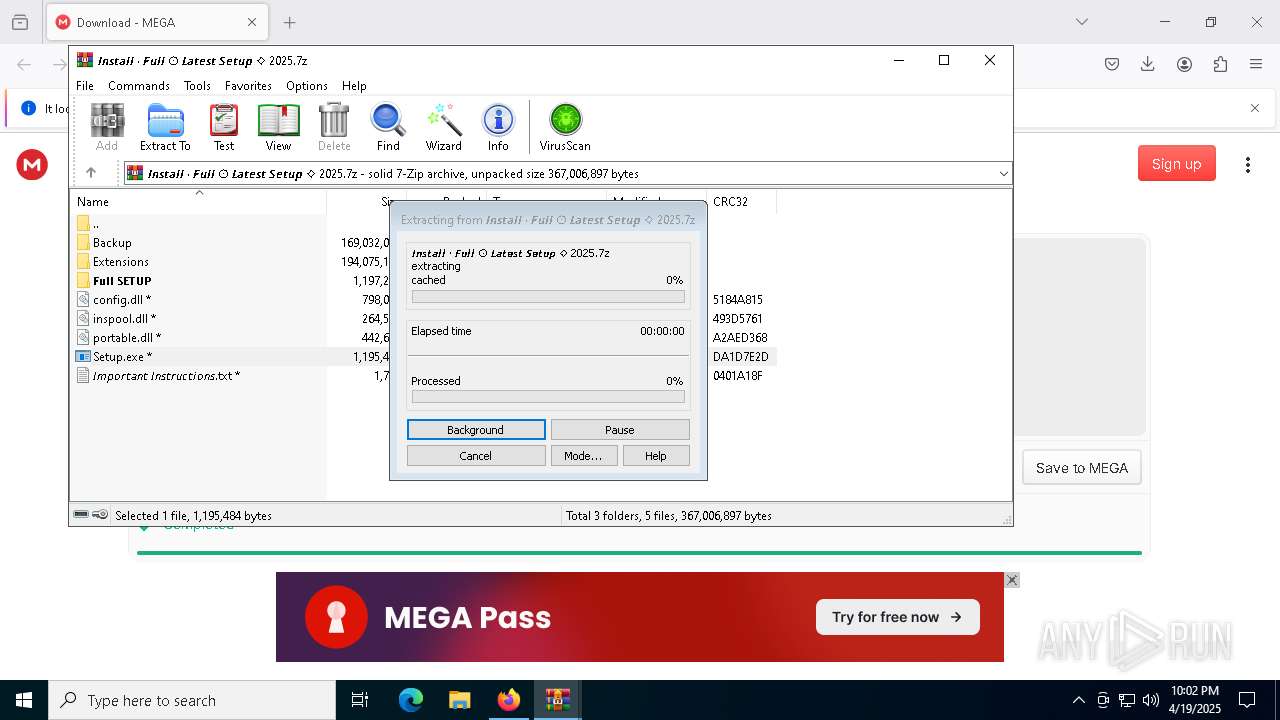Dismiss the browser notification bar
Screen dimensions: 1280x720
1255,108
